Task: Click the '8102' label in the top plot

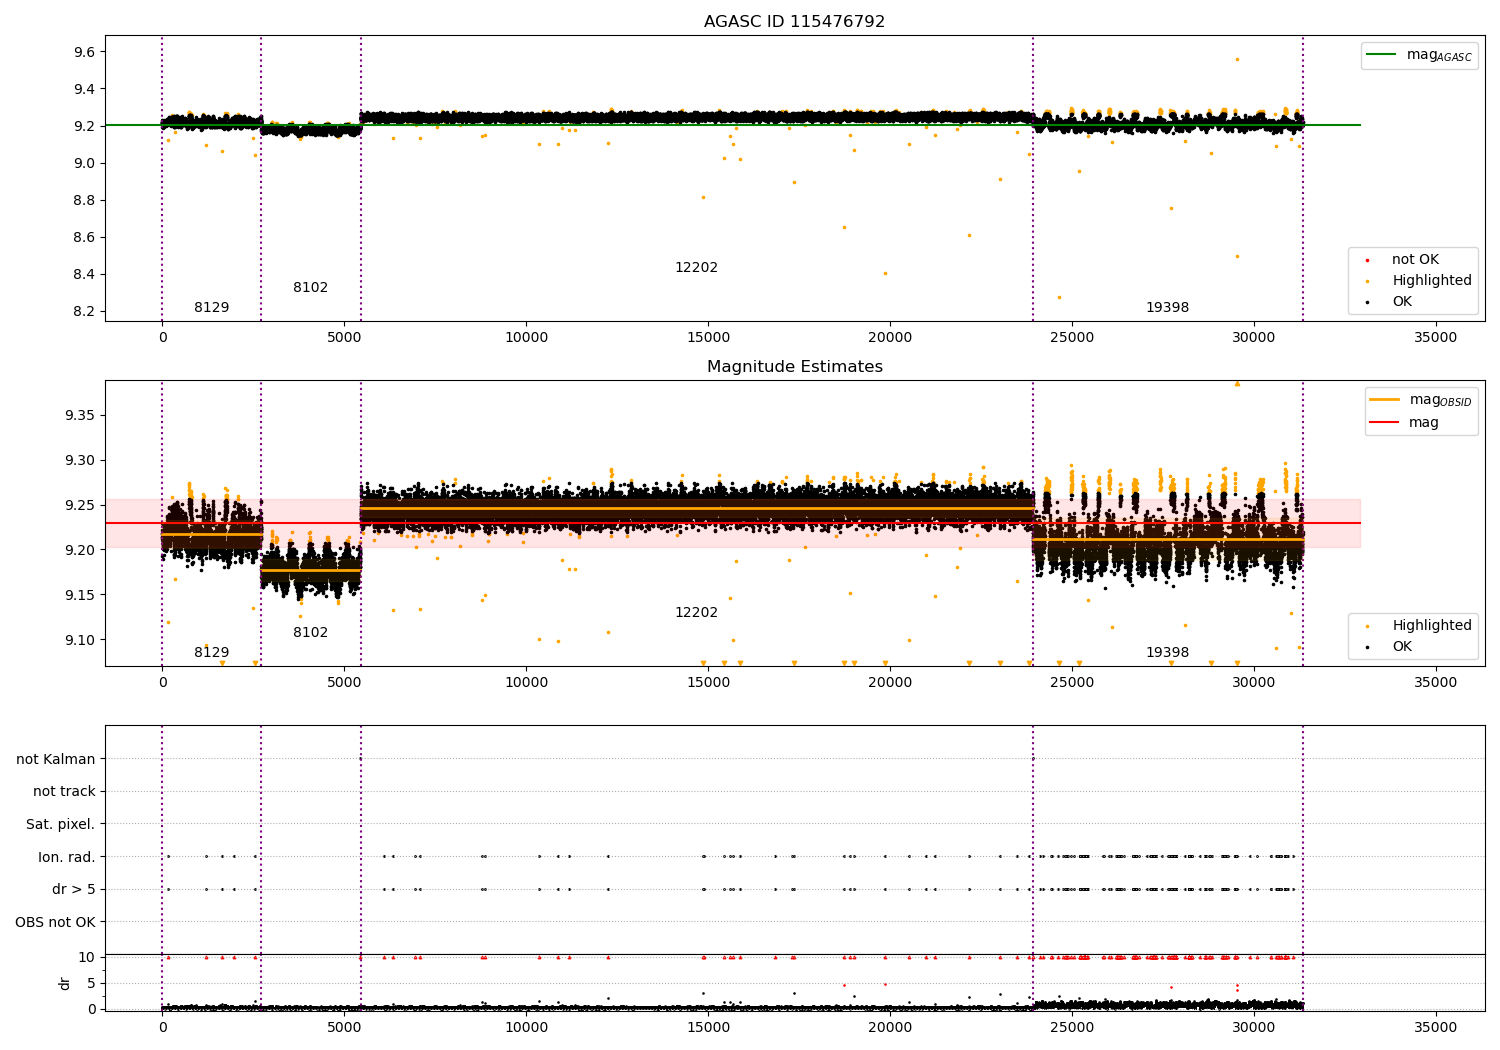Action: [310, 288]
